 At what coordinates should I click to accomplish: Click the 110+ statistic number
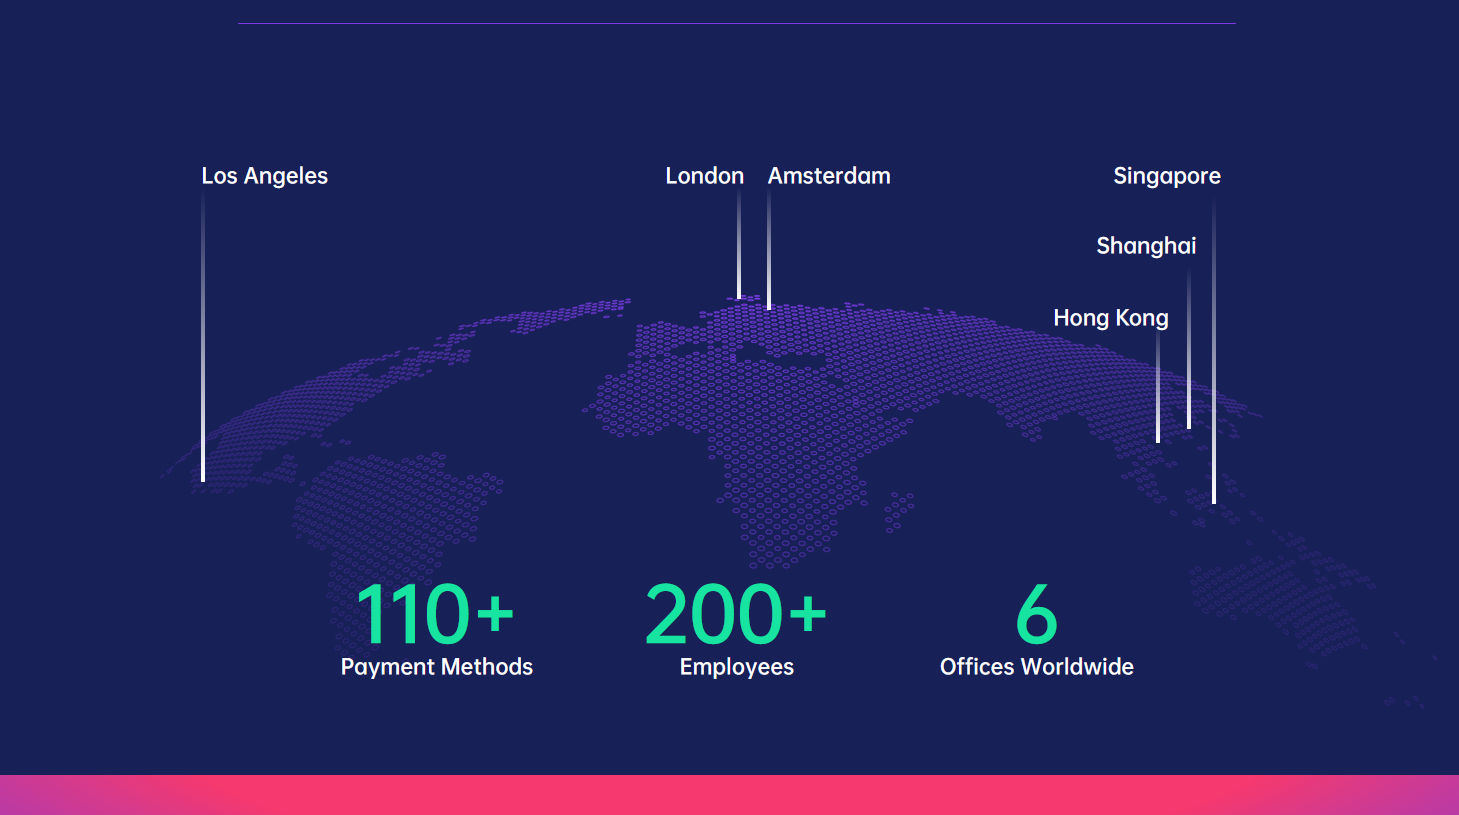435,614
